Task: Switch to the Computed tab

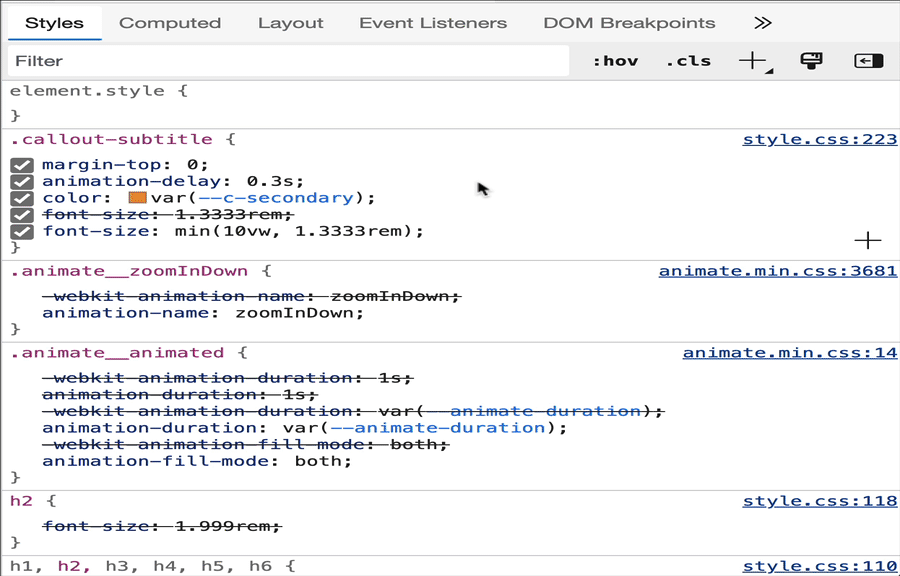Action: [x=169, y=21]
